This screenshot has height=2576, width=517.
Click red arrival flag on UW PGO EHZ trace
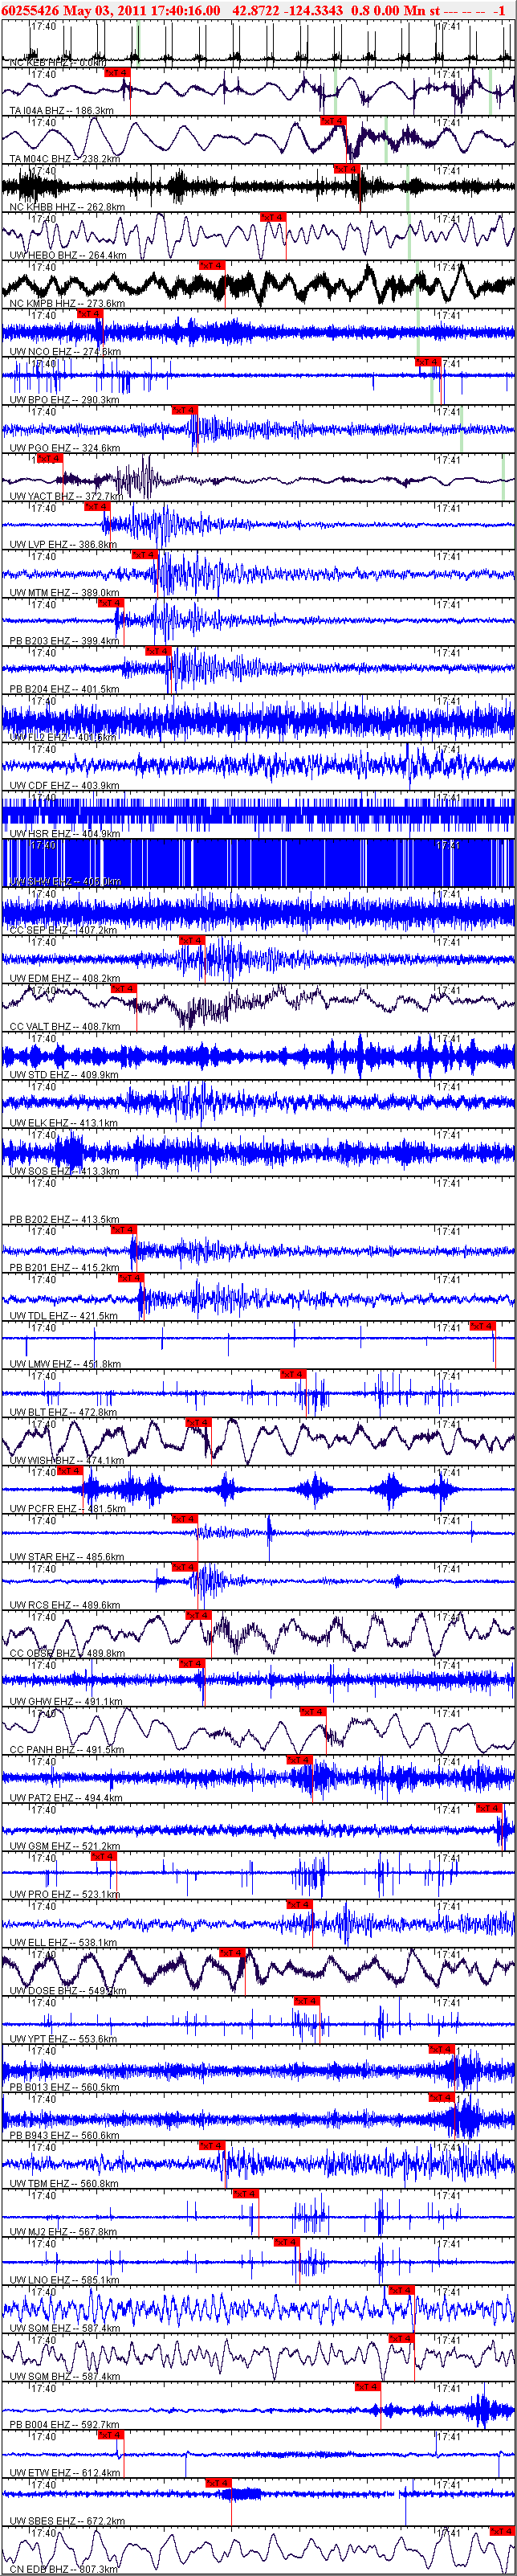click(184, 410)
